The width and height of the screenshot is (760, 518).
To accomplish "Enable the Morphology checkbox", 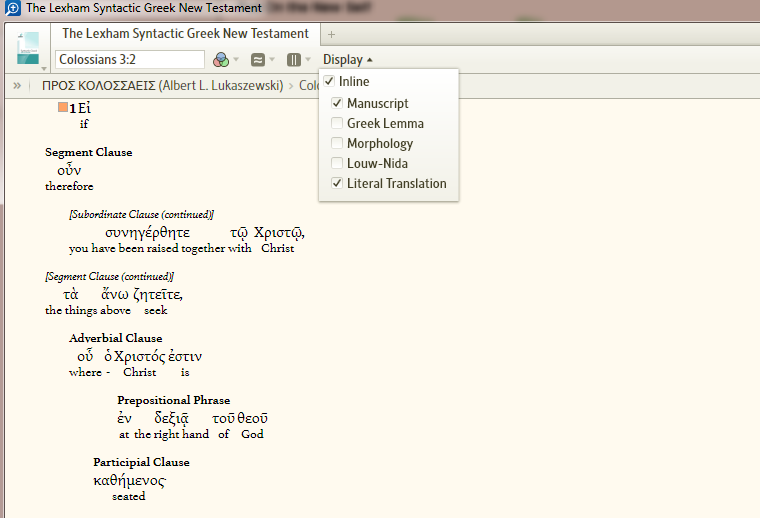I will 337,143.
